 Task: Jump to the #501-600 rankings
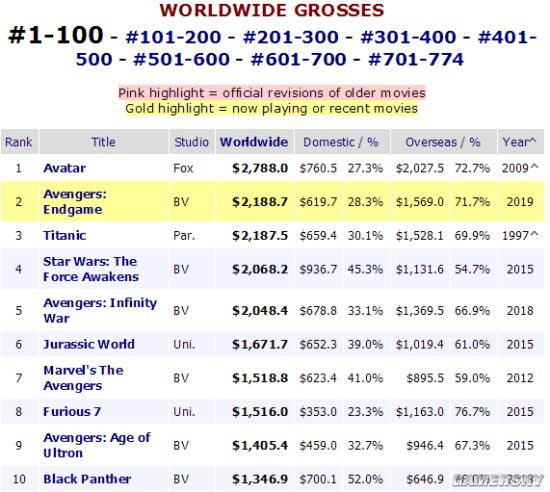click(181, 59)
